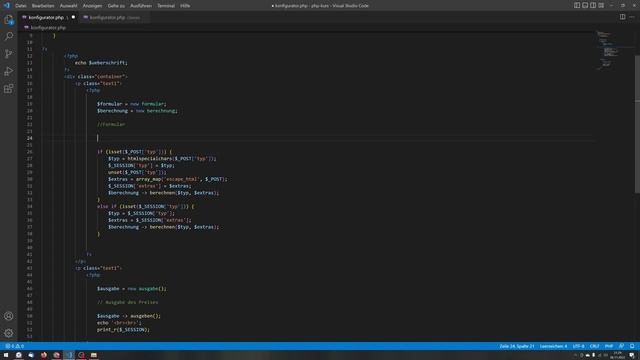Open the Bearbeiten menu
The height and width of the screenshot is (360, 640).
[43, 6]
